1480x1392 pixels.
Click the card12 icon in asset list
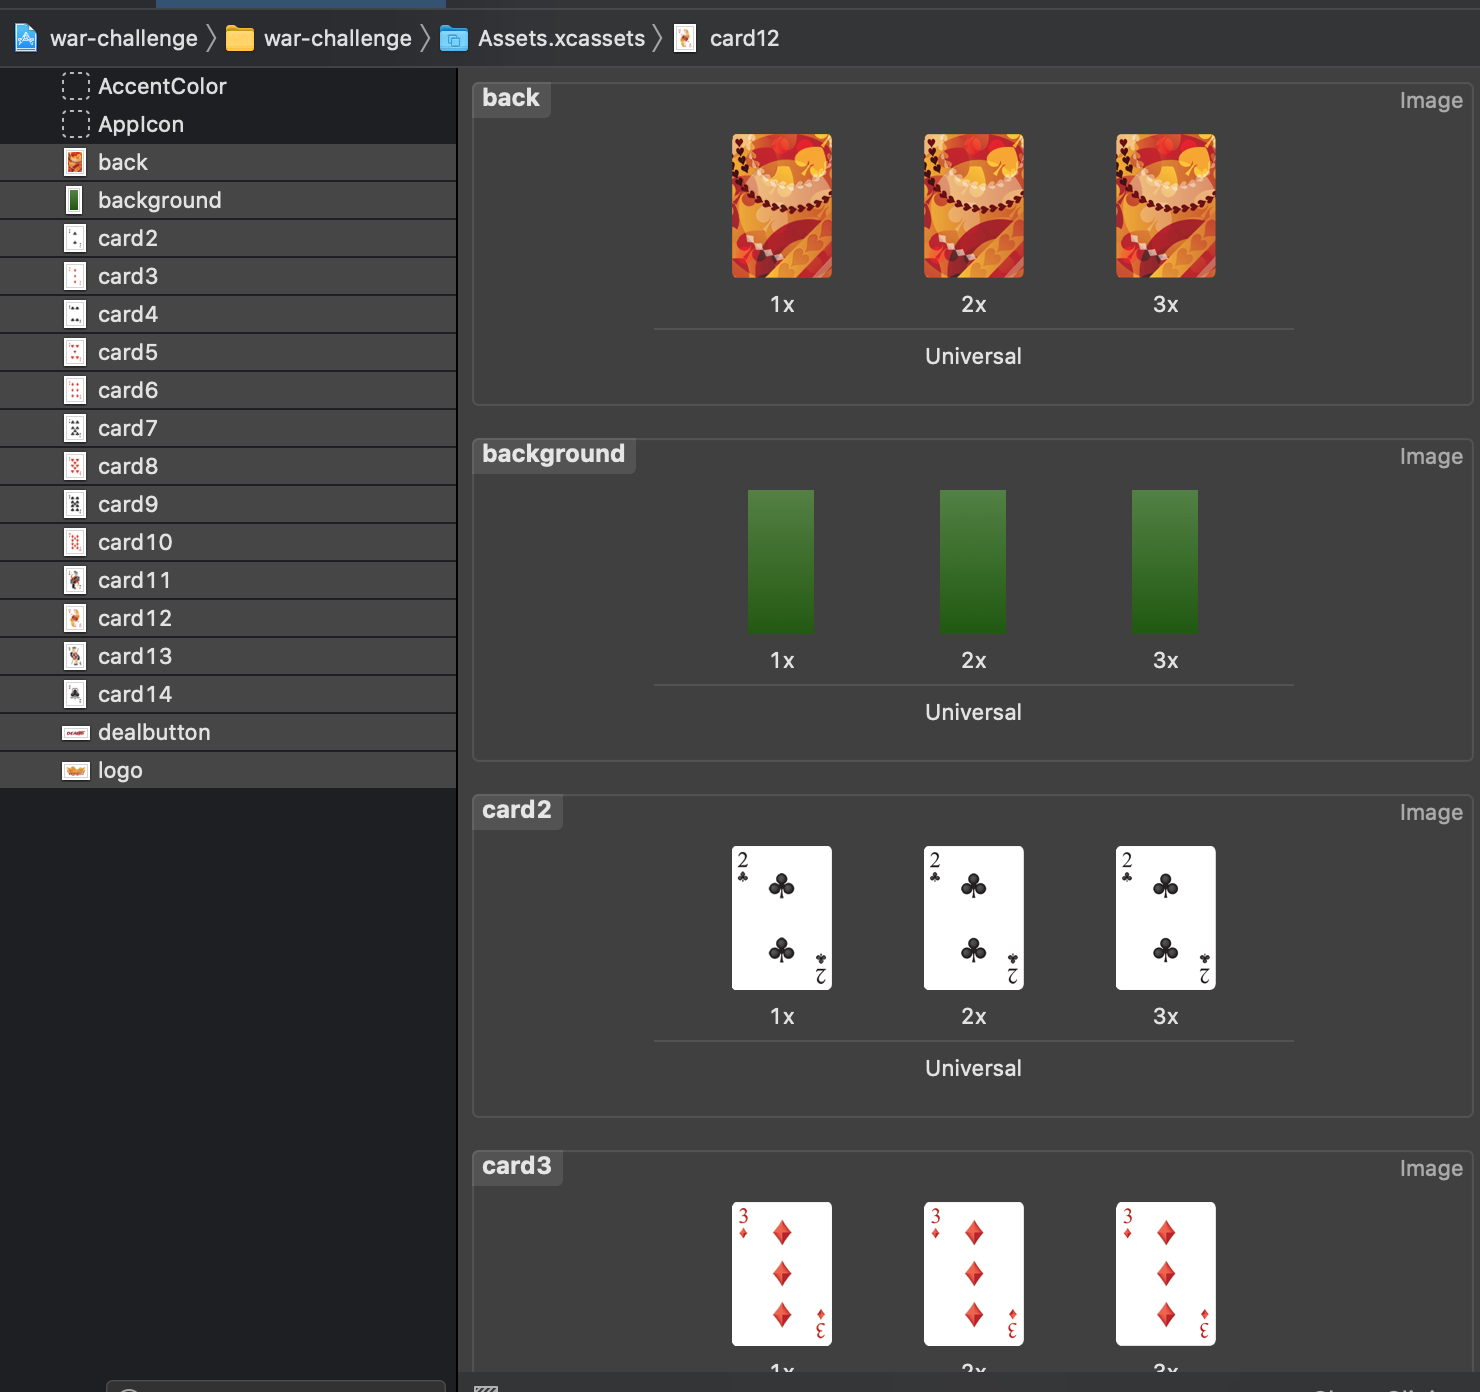75,618
